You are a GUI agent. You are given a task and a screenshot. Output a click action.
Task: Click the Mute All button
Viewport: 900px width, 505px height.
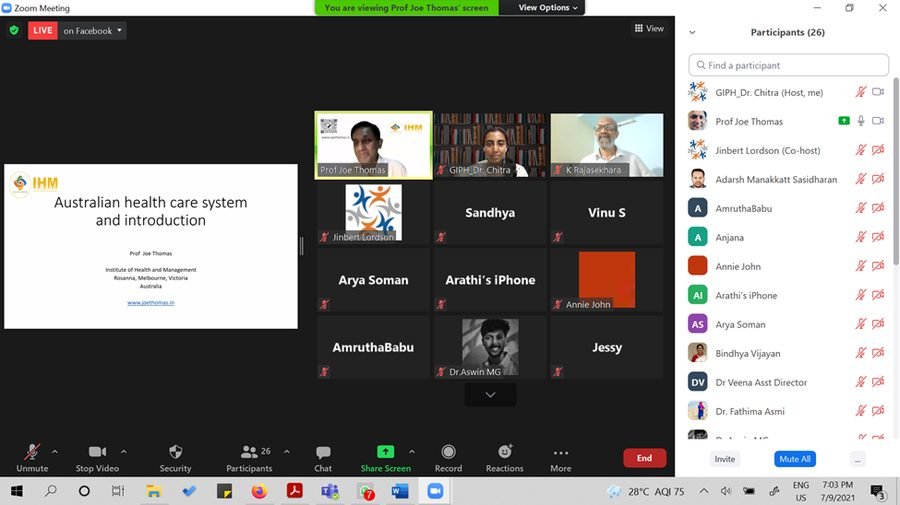click(795, 459)
